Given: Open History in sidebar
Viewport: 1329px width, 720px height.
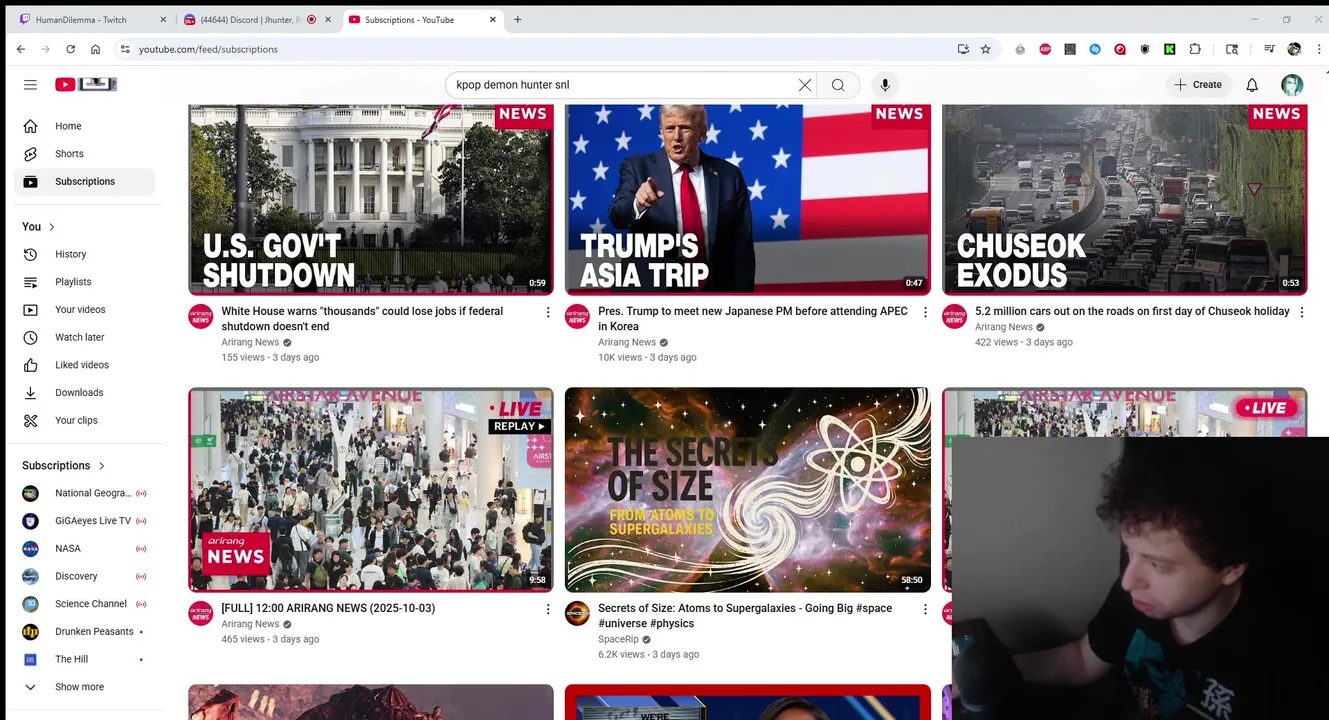Looking at the screenshot, I should pos(85,255).
